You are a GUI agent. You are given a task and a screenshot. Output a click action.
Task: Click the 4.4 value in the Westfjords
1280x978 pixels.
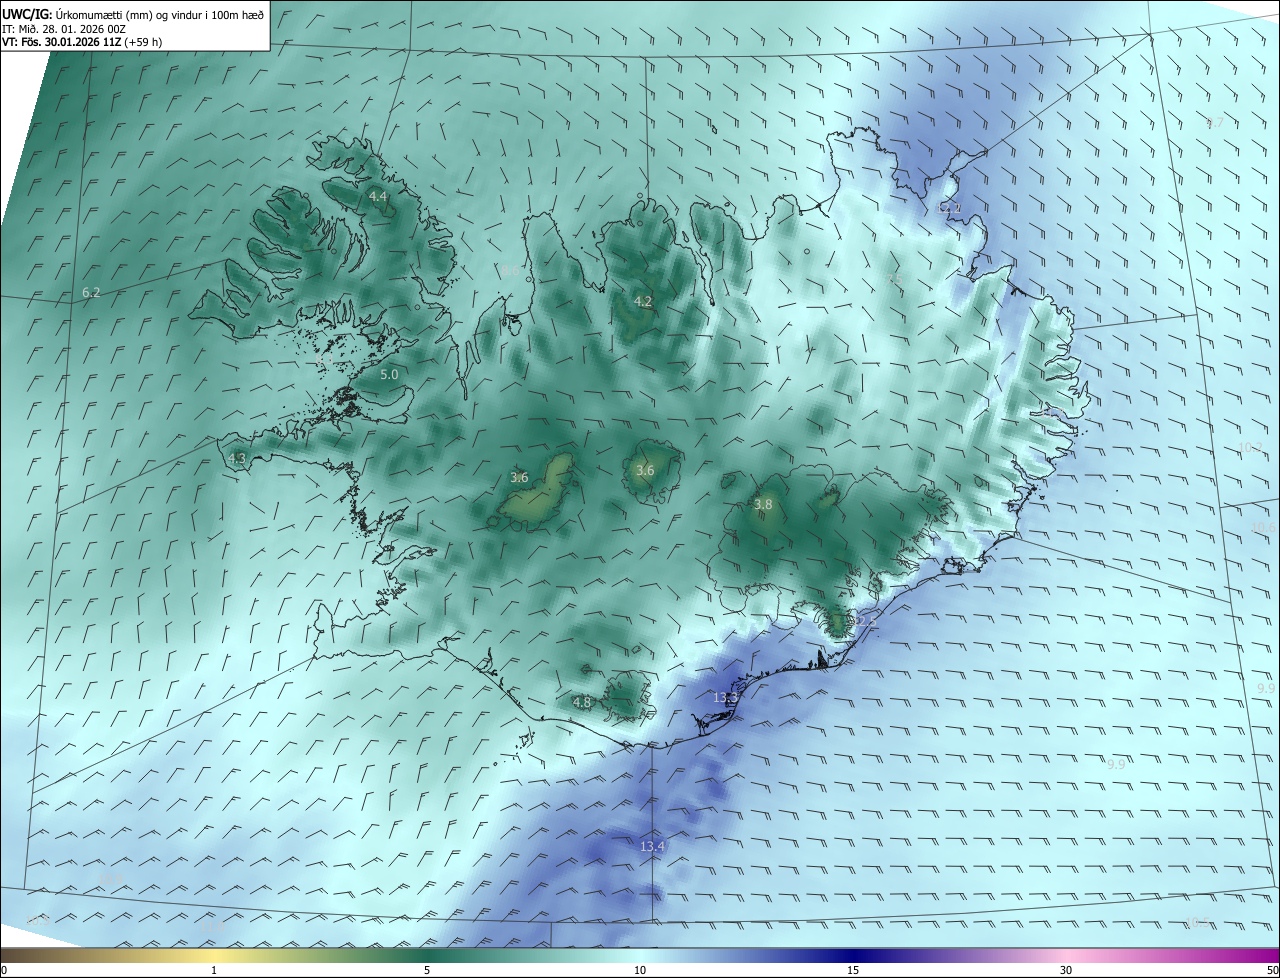point(378,197)
